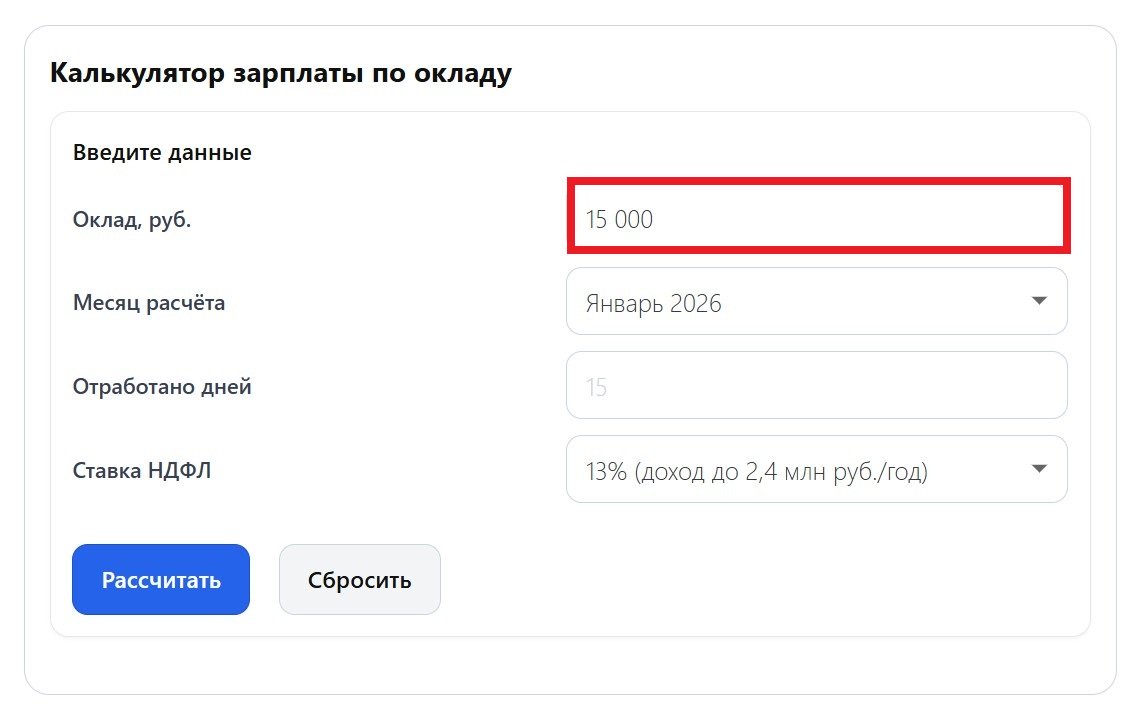Activate the blue Рассчитать calculation button
Viewport: 1139px width, 722px height.
(x=160, y=579)
